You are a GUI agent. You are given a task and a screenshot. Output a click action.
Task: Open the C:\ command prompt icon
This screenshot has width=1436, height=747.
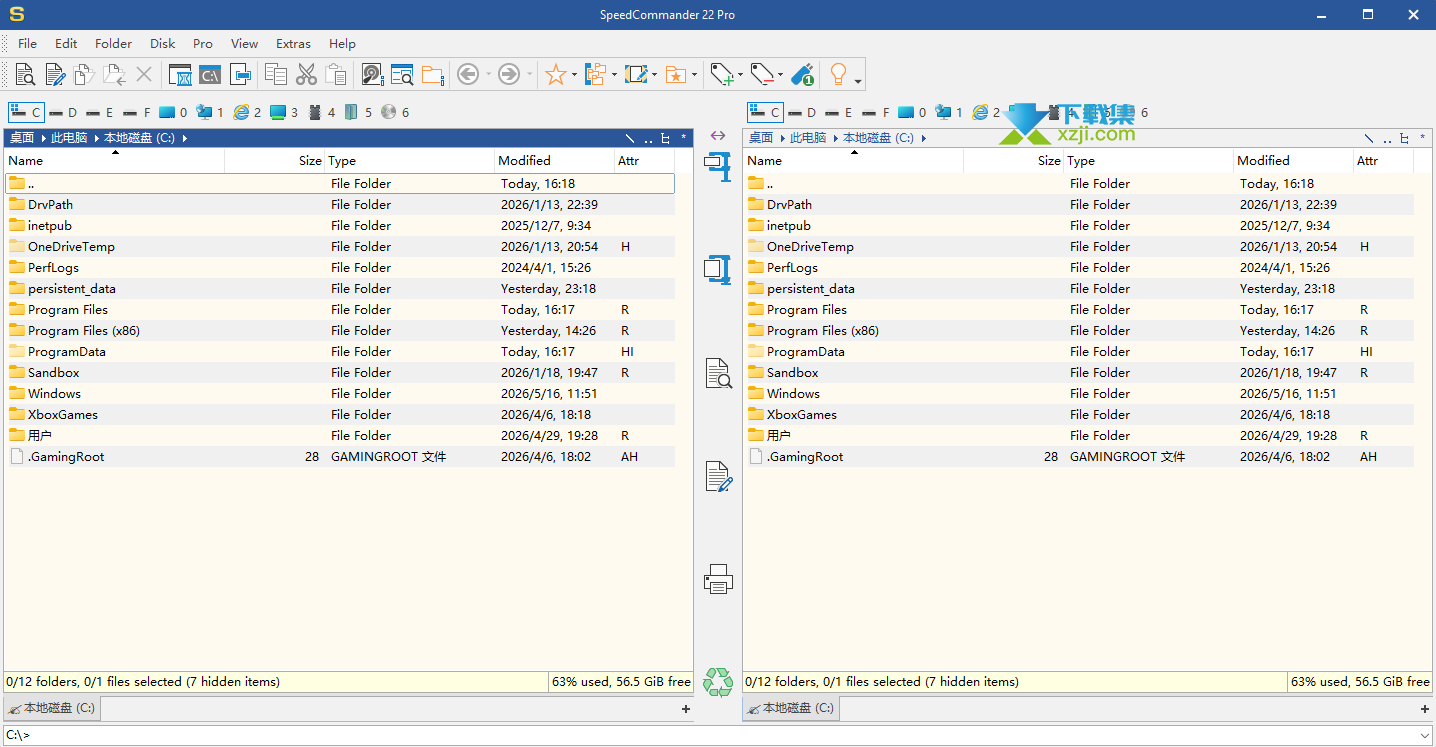[x=210, y=74]
